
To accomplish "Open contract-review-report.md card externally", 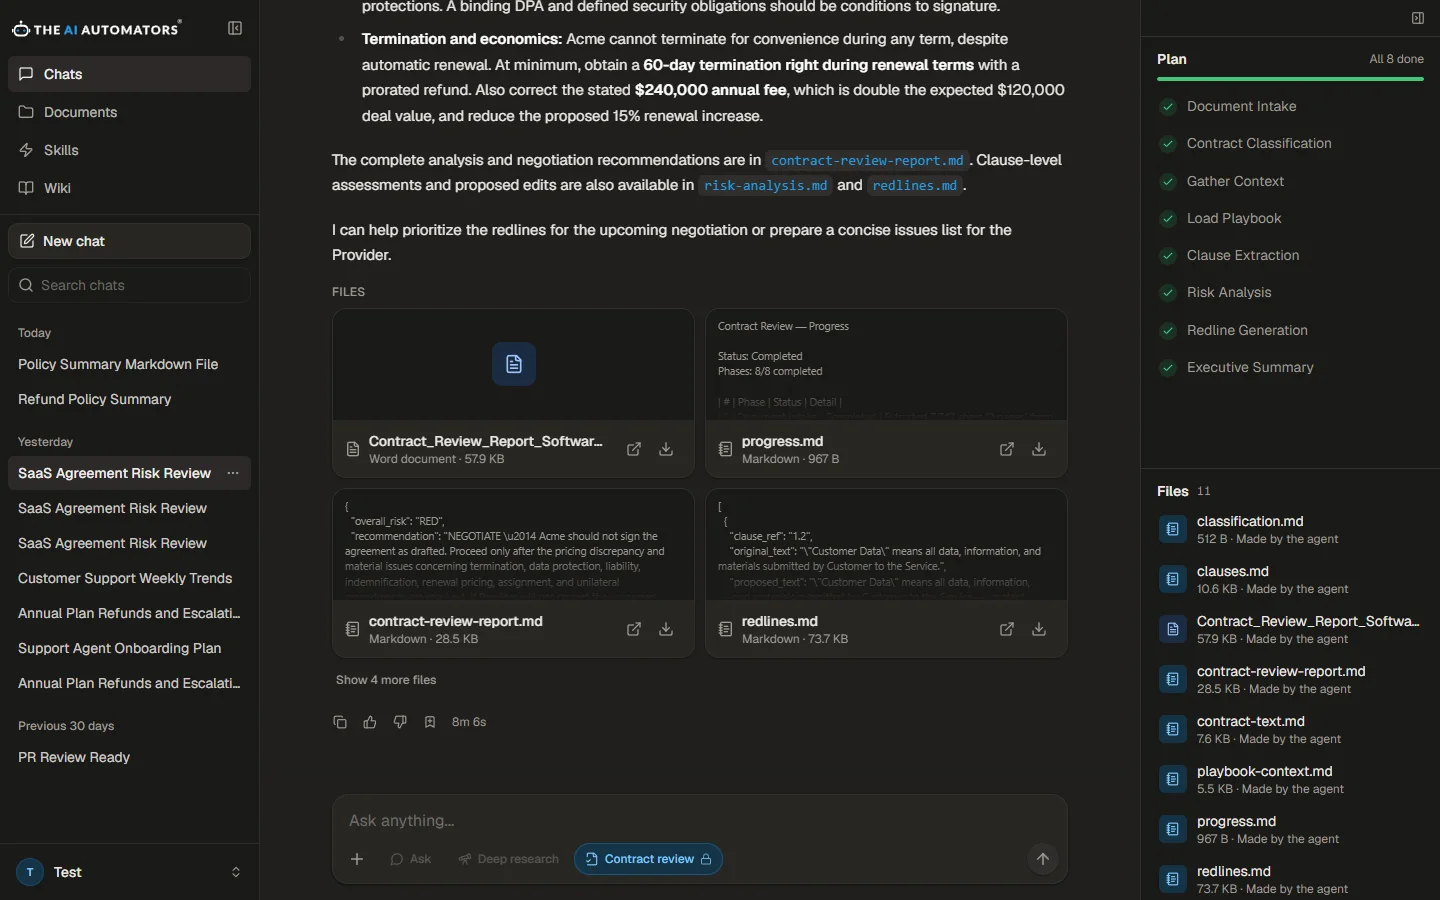I will tap(634, 630).
